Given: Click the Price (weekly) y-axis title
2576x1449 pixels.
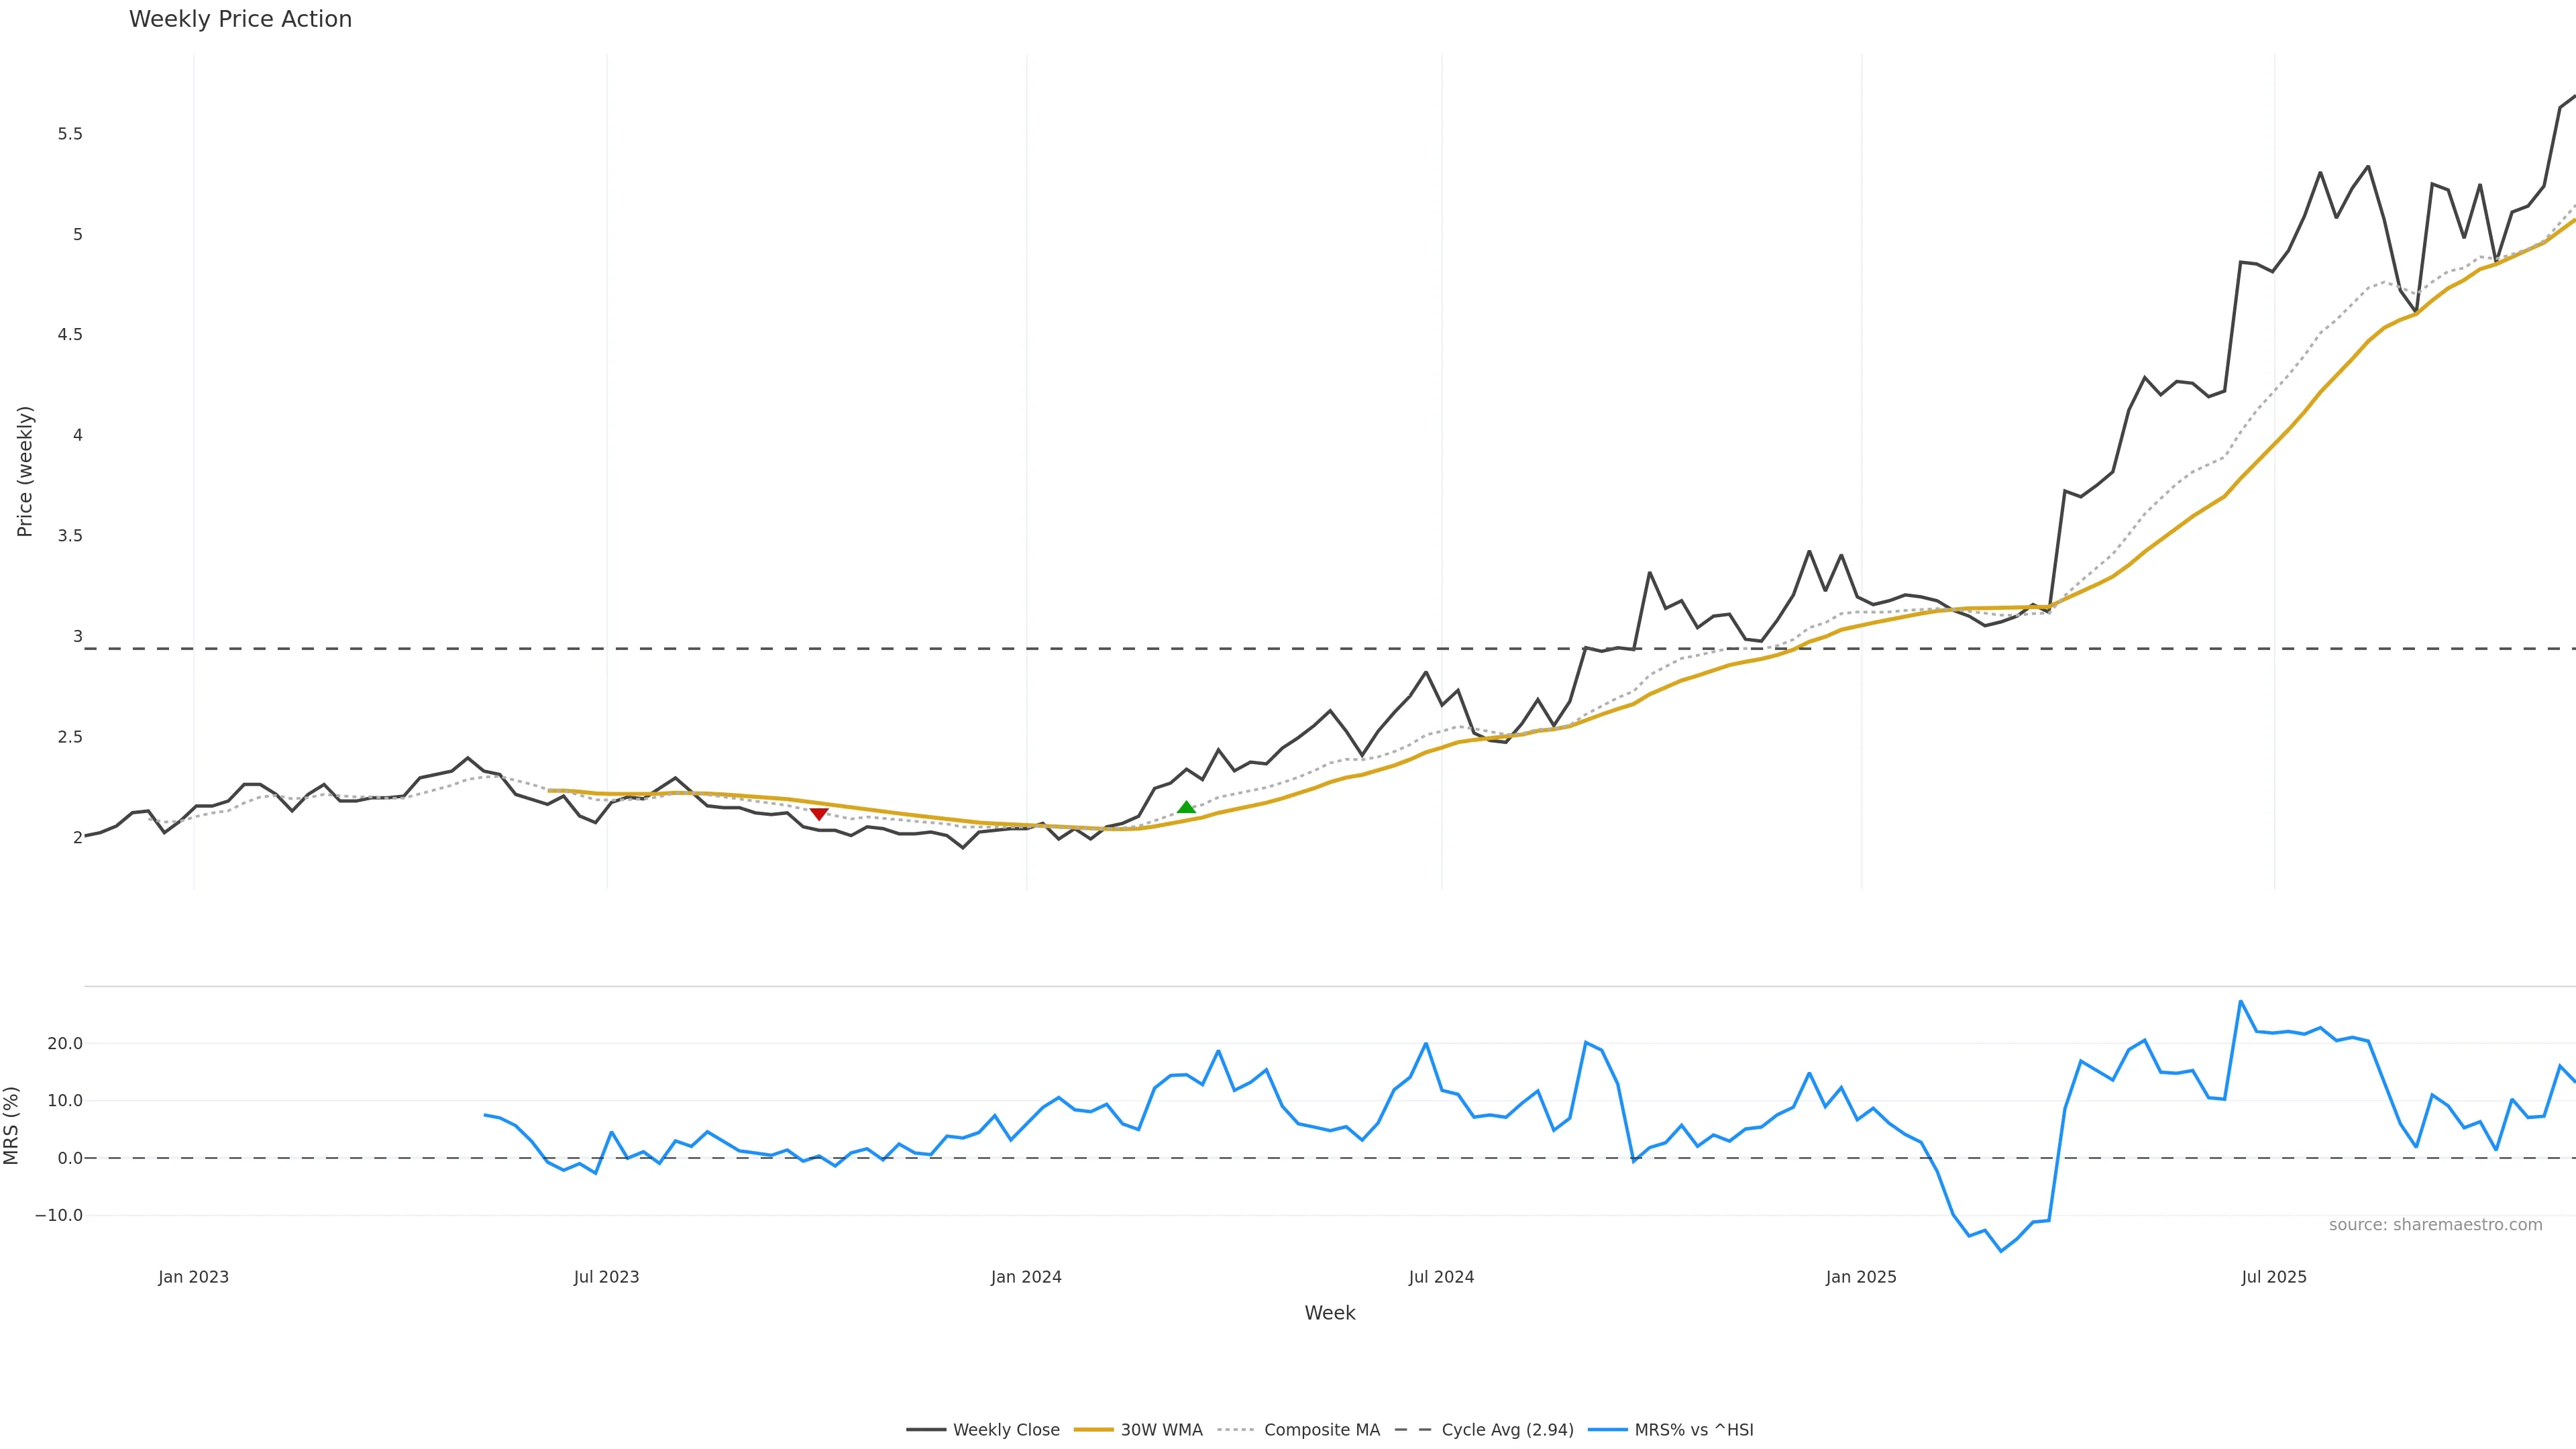Looking at the screenshot, I should [25, 471].
